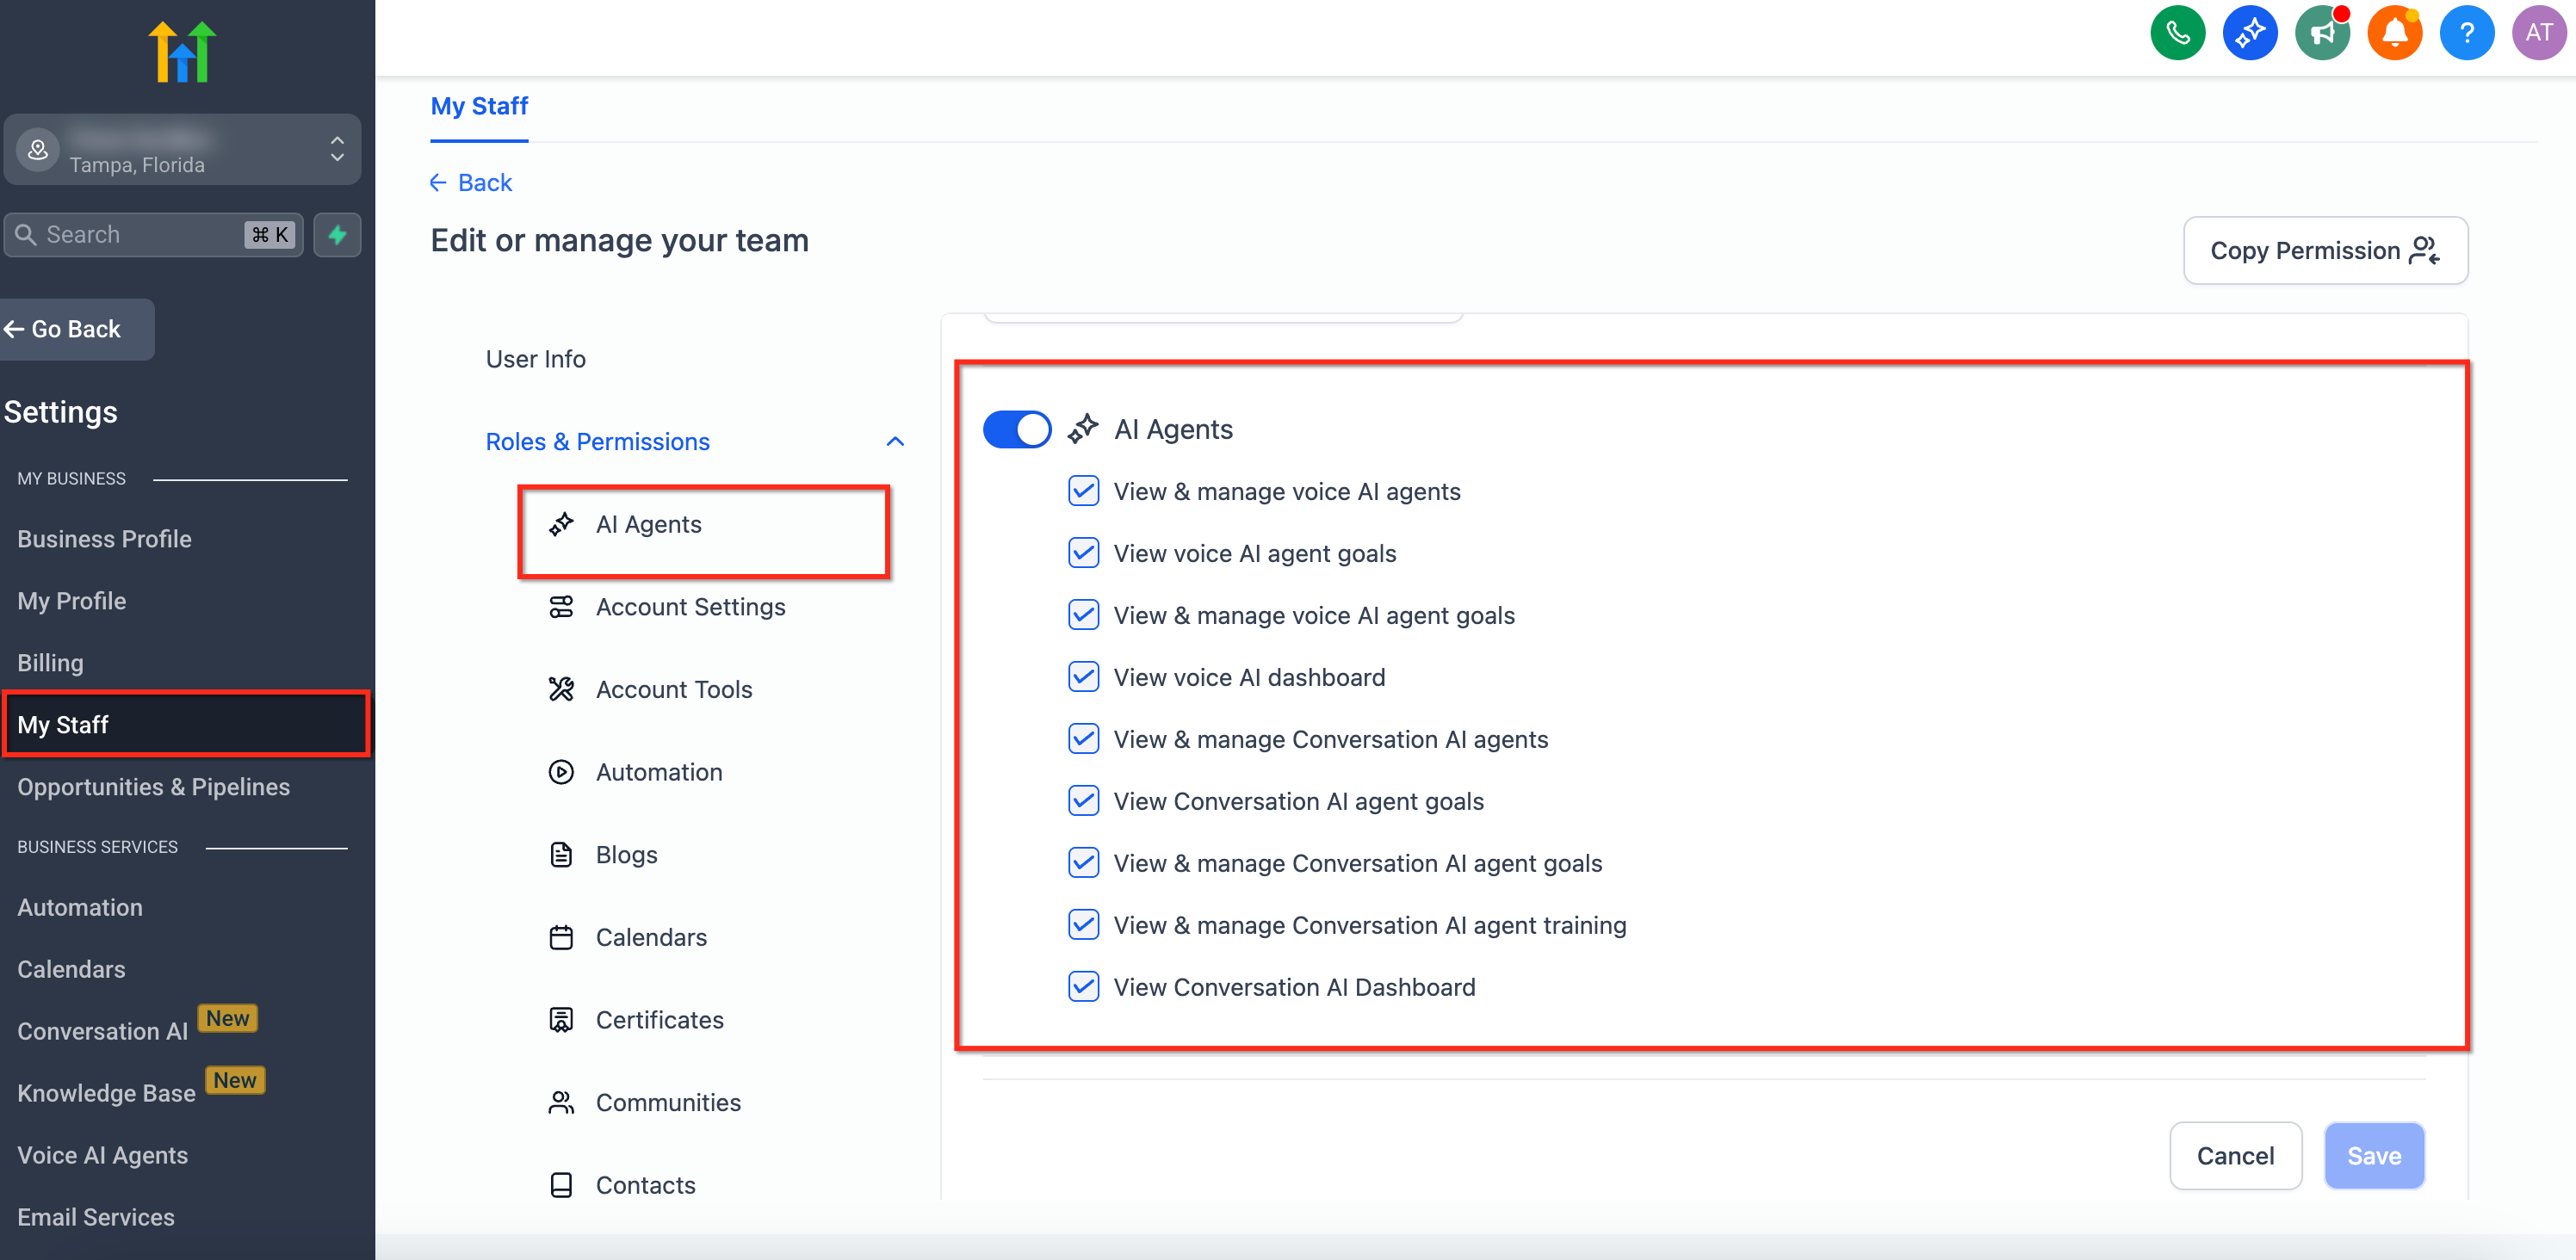The width and height of the screenshot is (2576, 1260).
Task: Open the AT user avatar
Action: 2538,33
